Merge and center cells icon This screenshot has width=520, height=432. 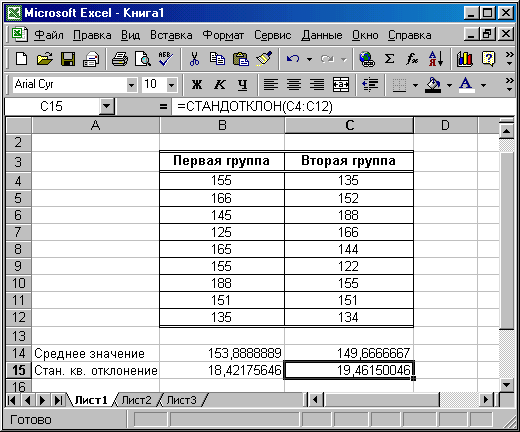pyautogui.click(x=341, y=85)
